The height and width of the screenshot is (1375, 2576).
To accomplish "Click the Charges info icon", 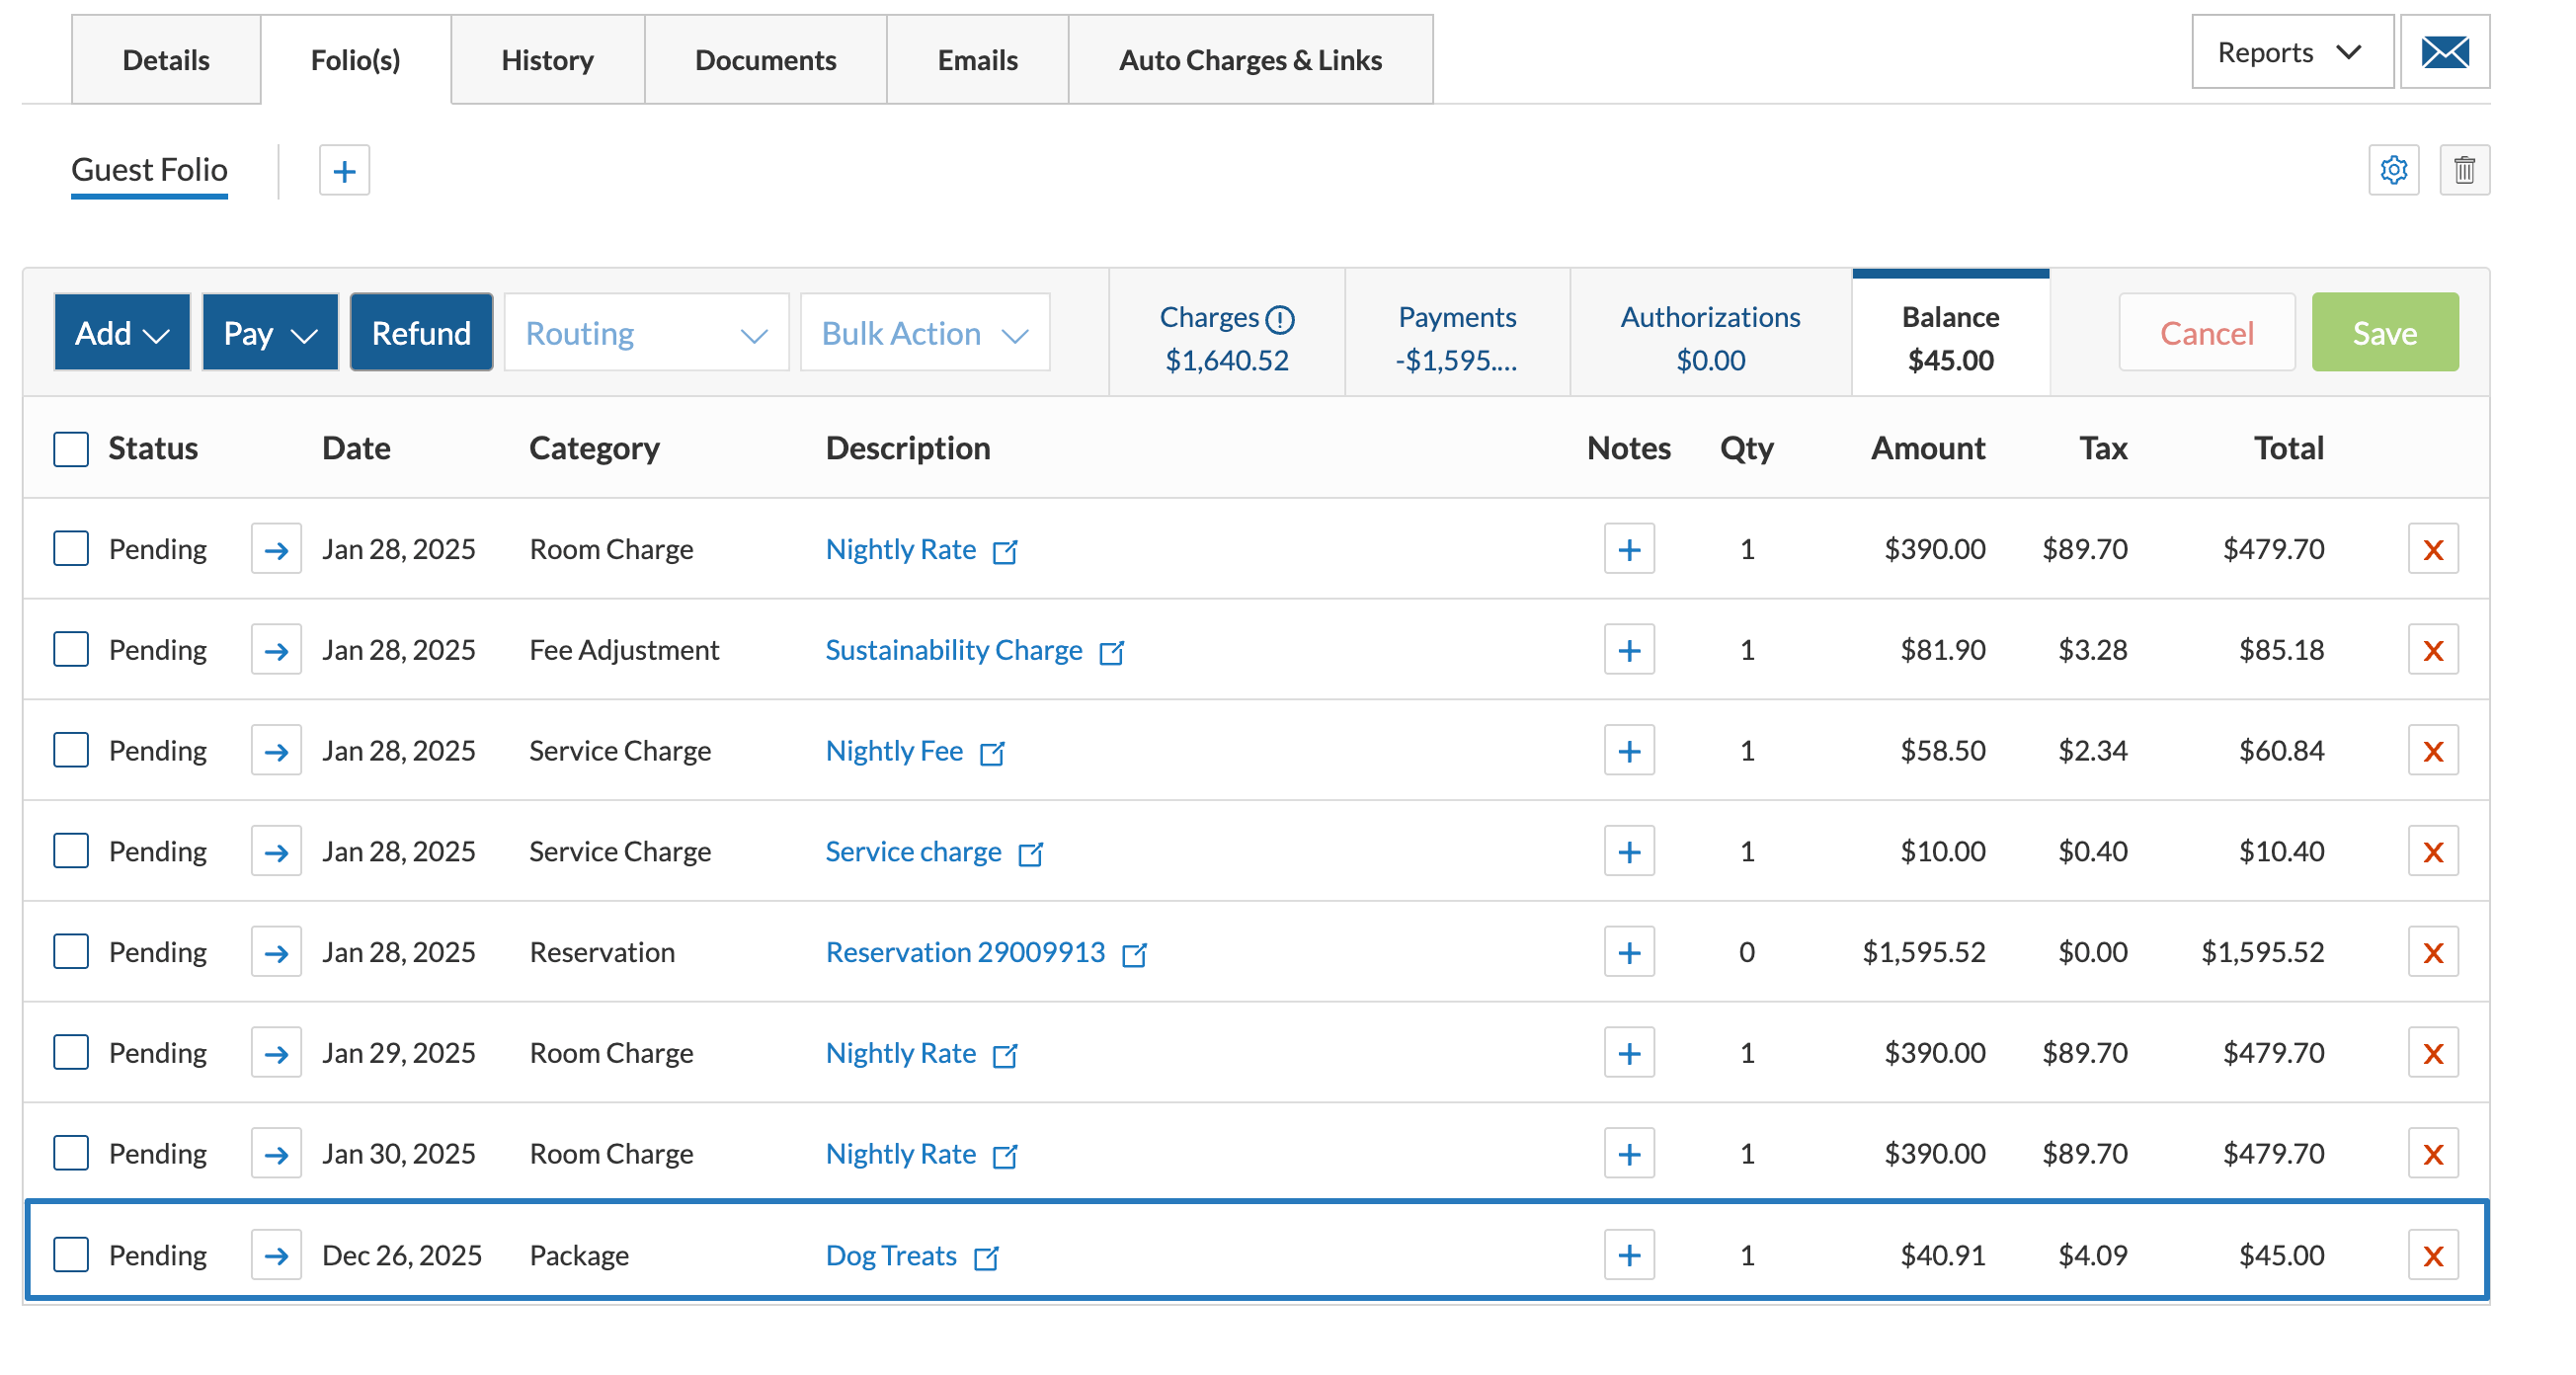I will pos(1279,319).
